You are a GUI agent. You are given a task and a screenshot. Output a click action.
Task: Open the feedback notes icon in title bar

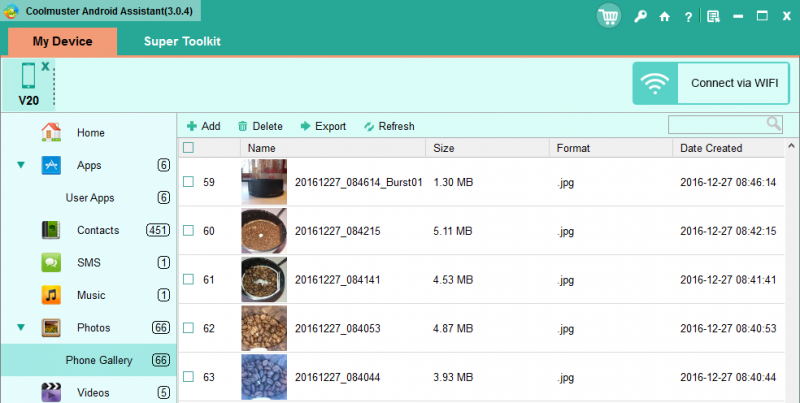tap(713, 16)
